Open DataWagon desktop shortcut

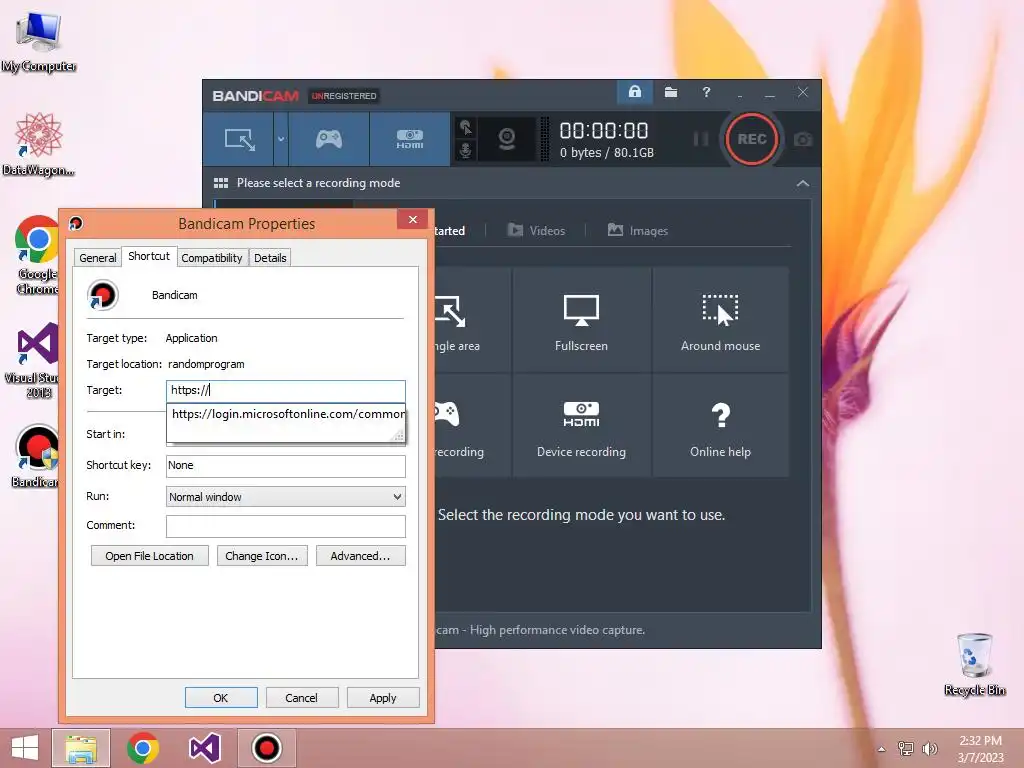39,144
